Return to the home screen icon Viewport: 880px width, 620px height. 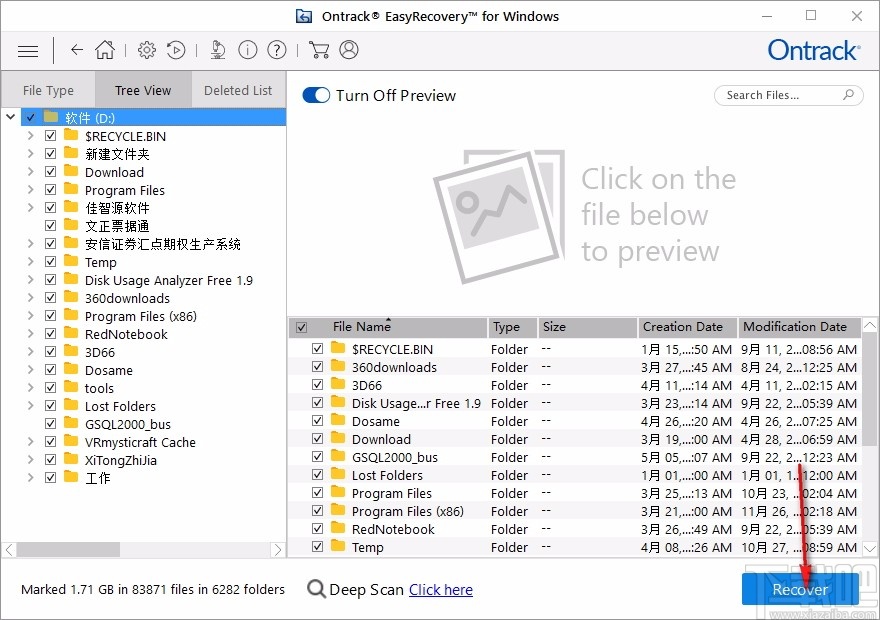[x=105, y=50]
